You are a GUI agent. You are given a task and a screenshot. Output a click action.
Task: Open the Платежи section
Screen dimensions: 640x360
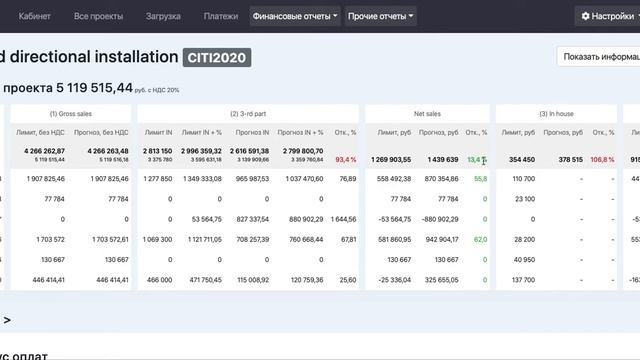(x=221, y=16)
